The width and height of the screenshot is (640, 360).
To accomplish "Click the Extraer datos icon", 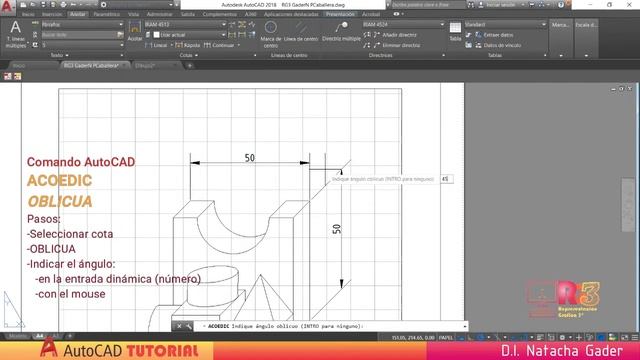I will [478, 35].
